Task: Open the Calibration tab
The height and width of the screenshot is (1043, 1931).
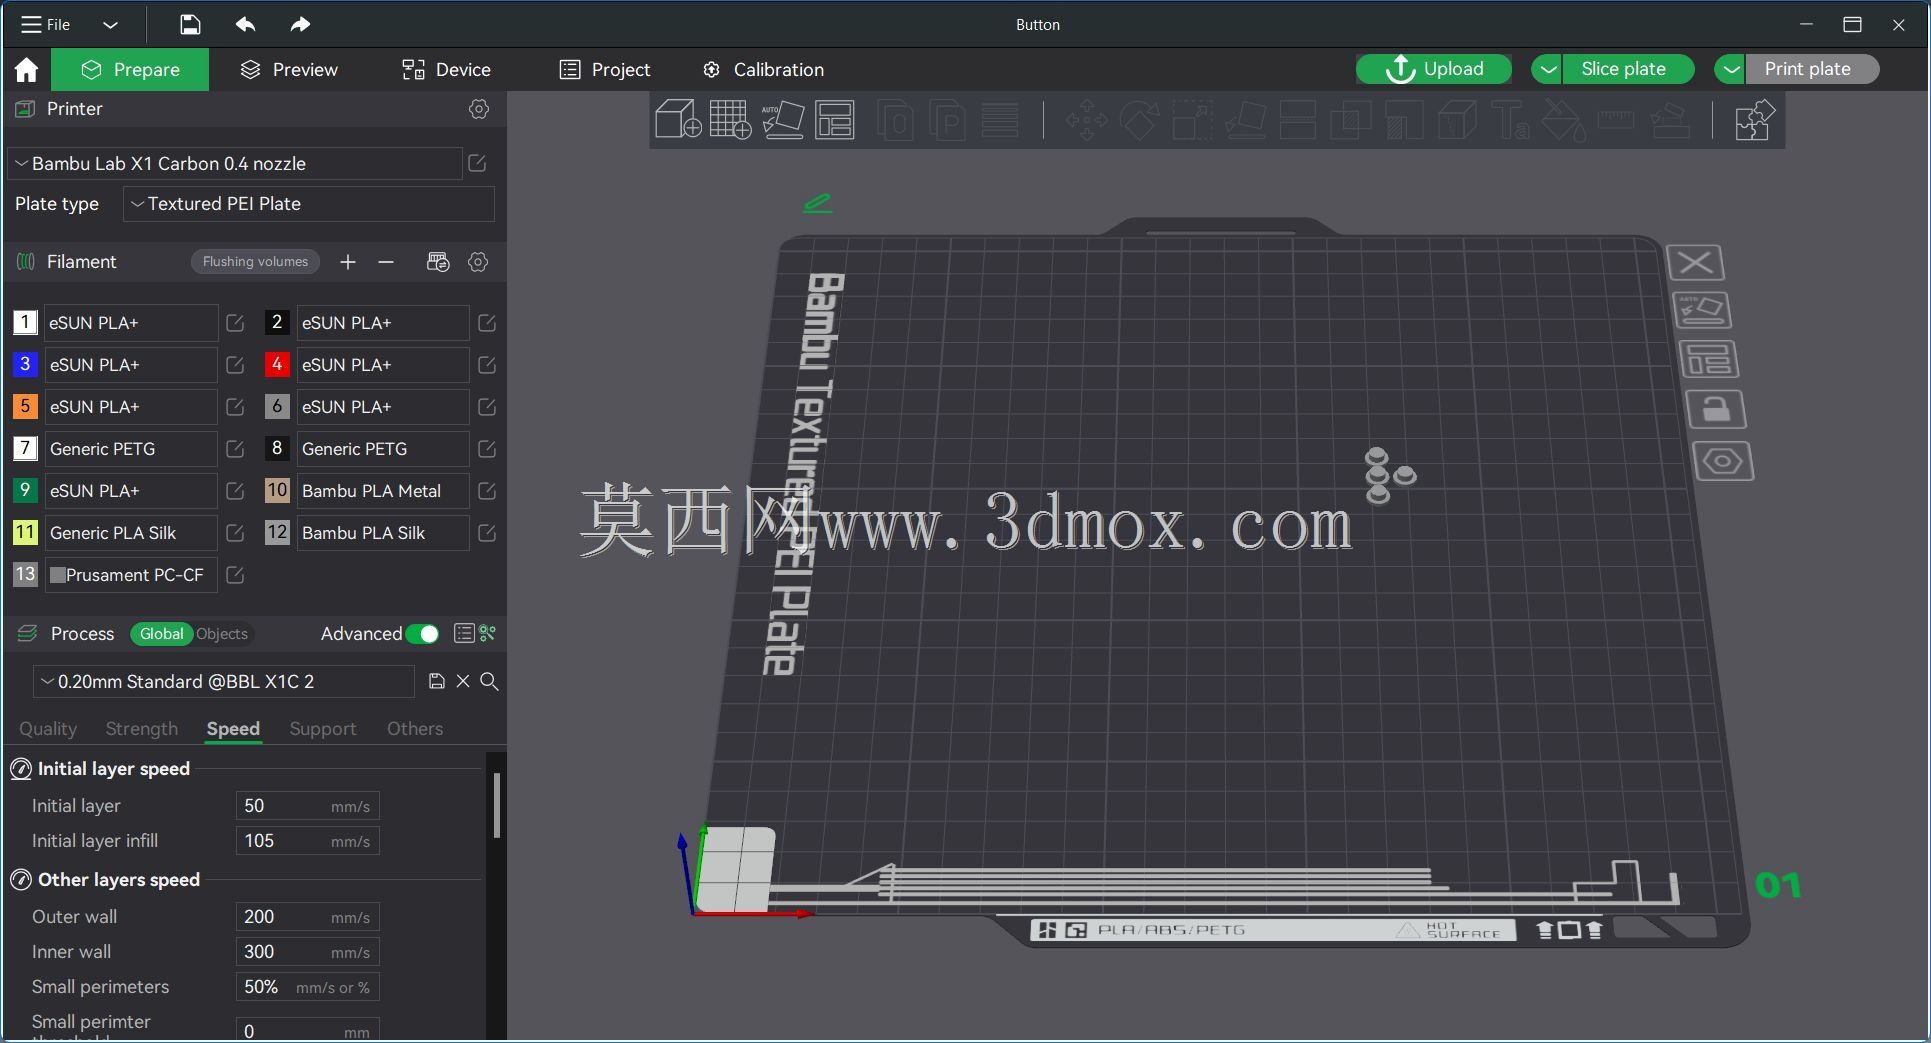Action: (763, 69)
